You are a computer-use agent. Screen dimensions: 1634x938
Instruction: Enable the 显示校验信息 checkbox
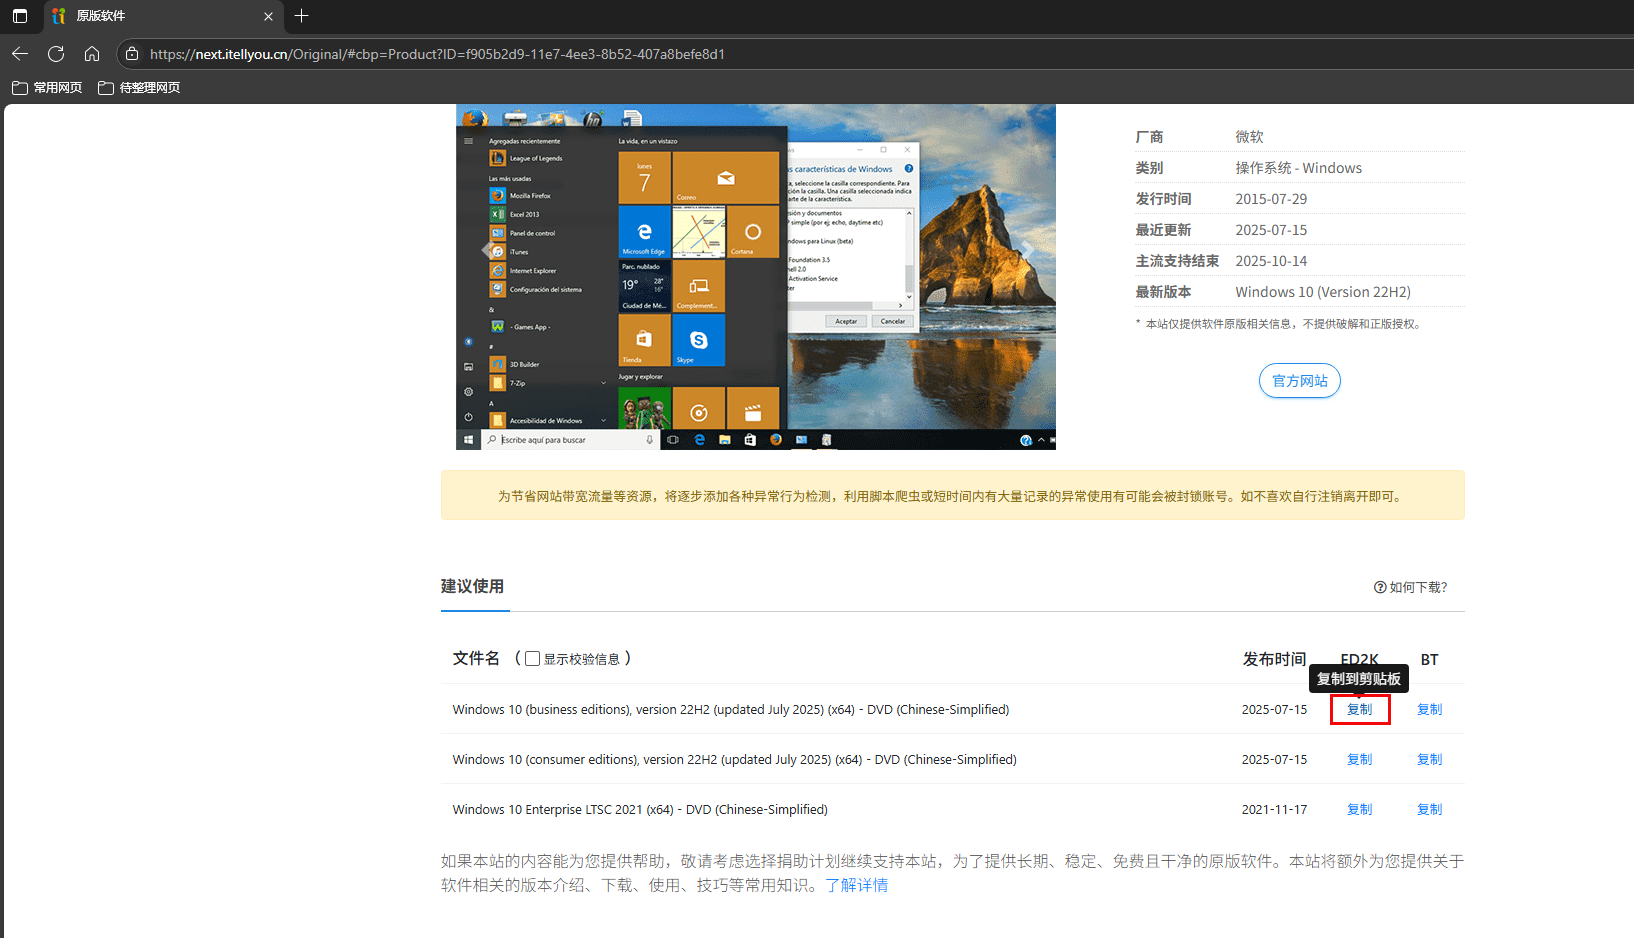point(533,659)
